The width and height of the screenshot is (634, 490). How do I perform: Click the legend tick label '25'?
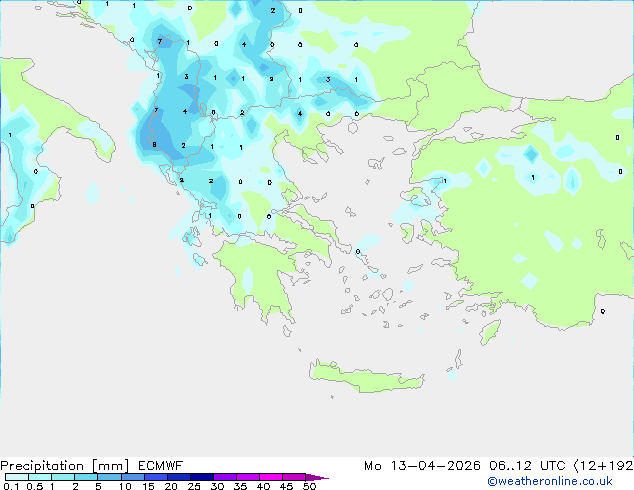coord(194,486)
